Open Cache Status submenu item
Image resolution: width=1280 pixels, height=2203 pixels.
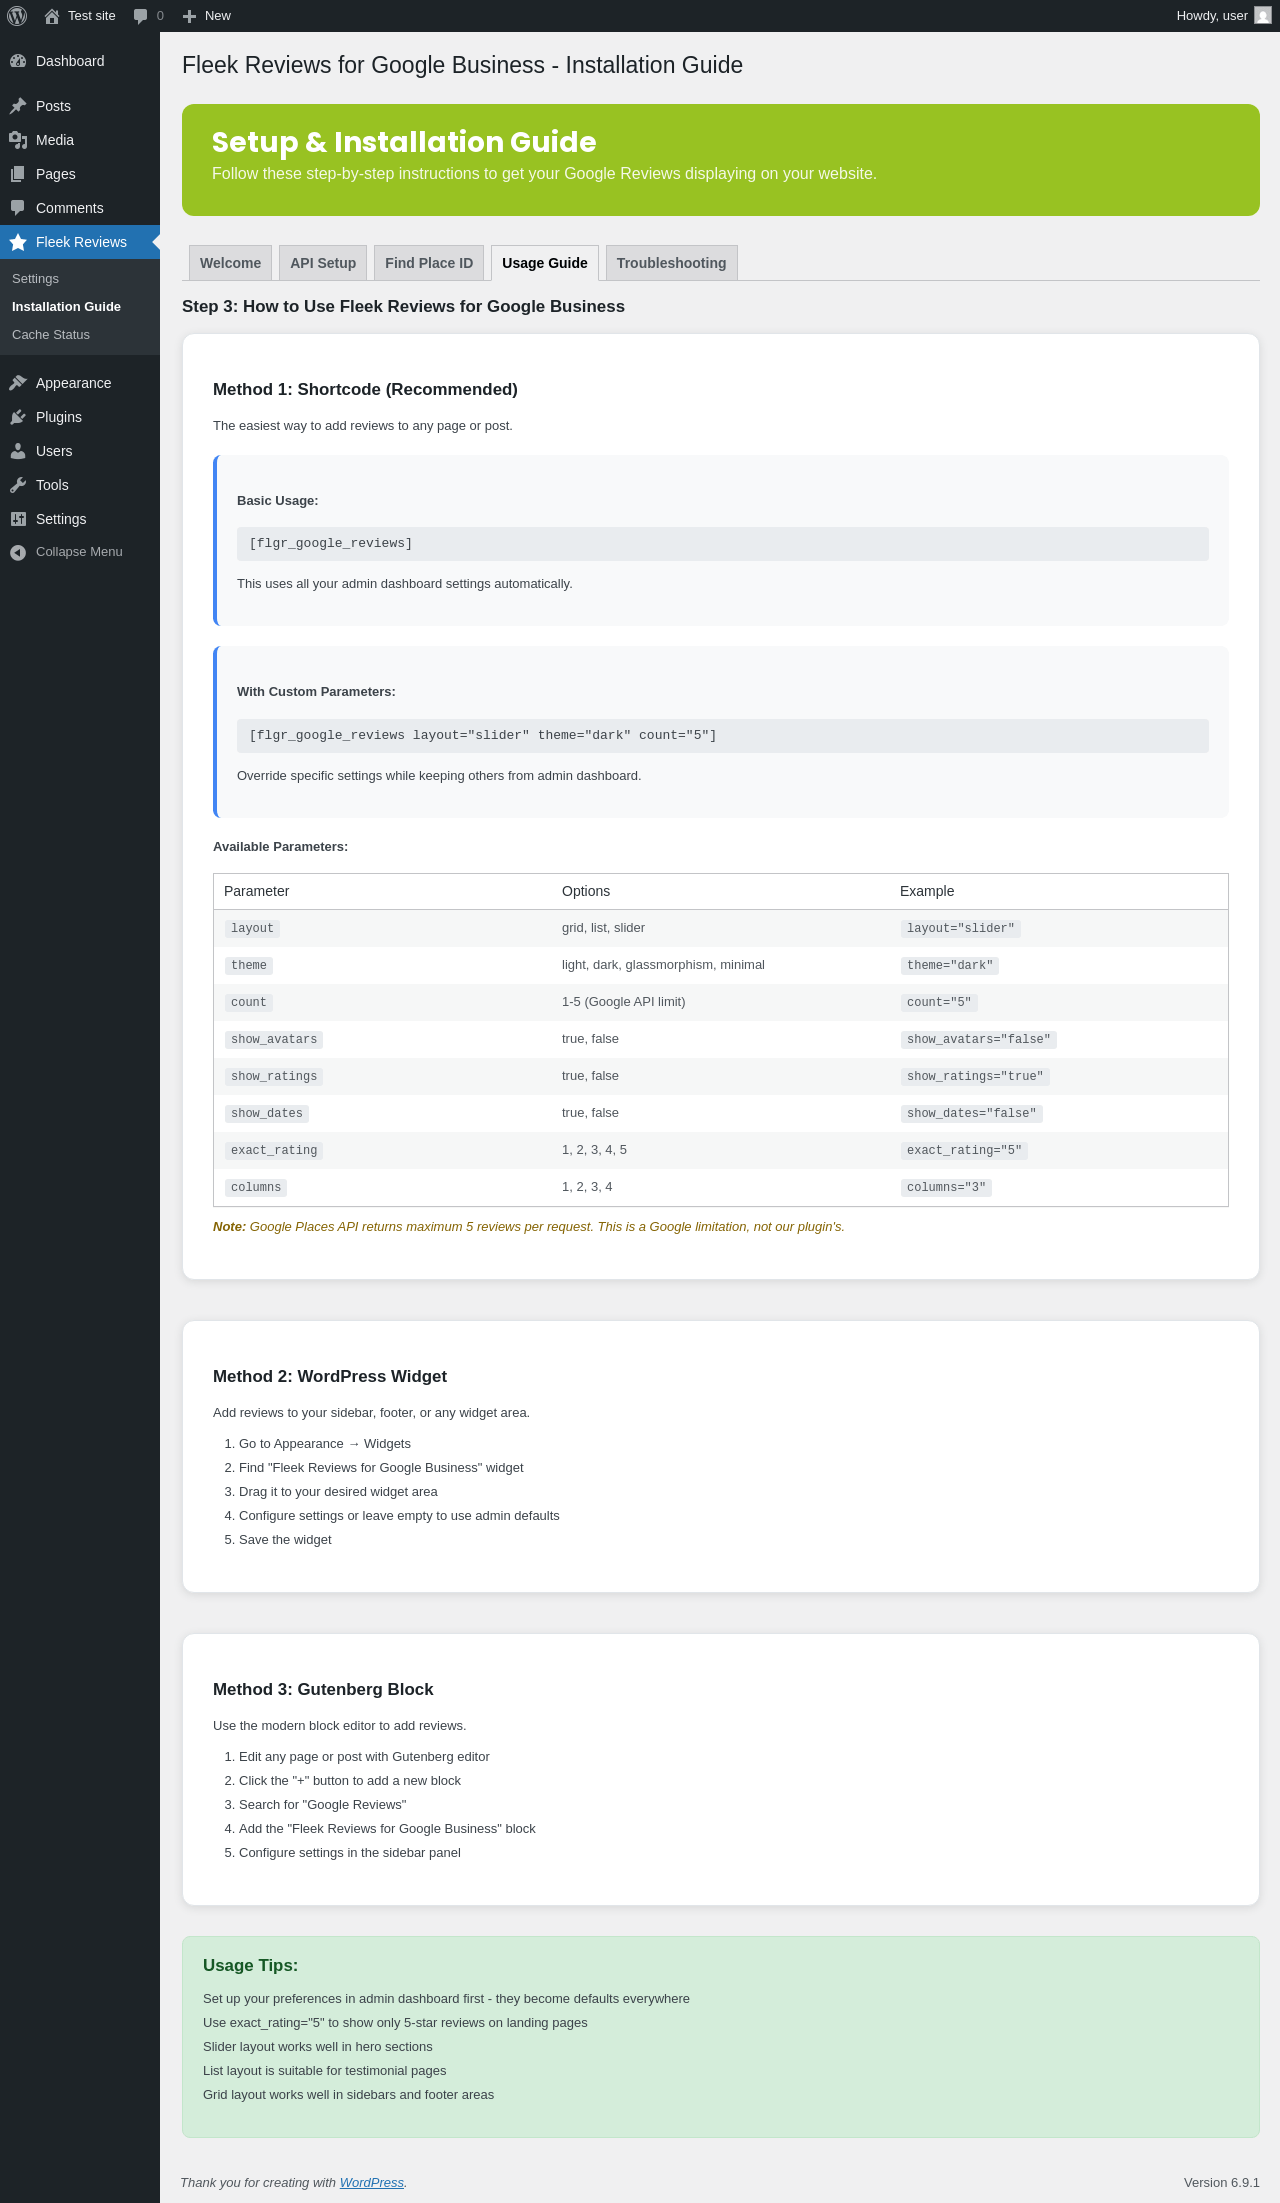[x=51, y=335]
